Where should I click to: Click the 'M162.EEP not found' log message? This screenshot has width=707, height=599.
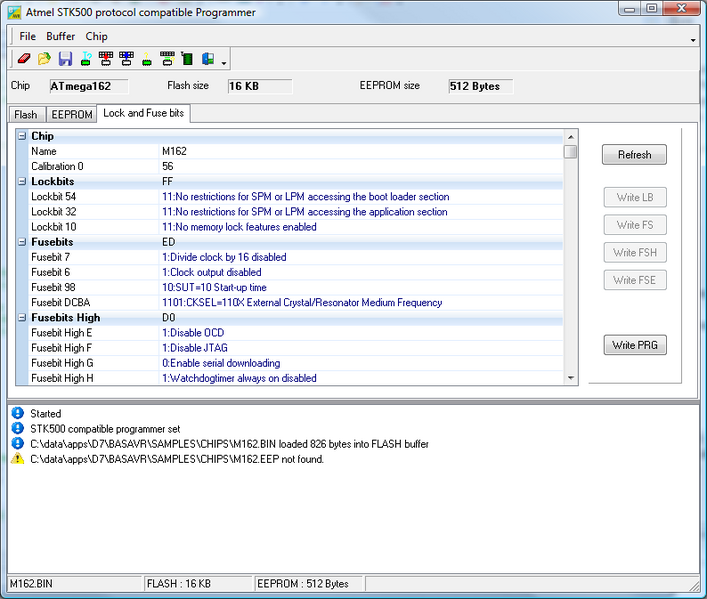click(177, 459)
